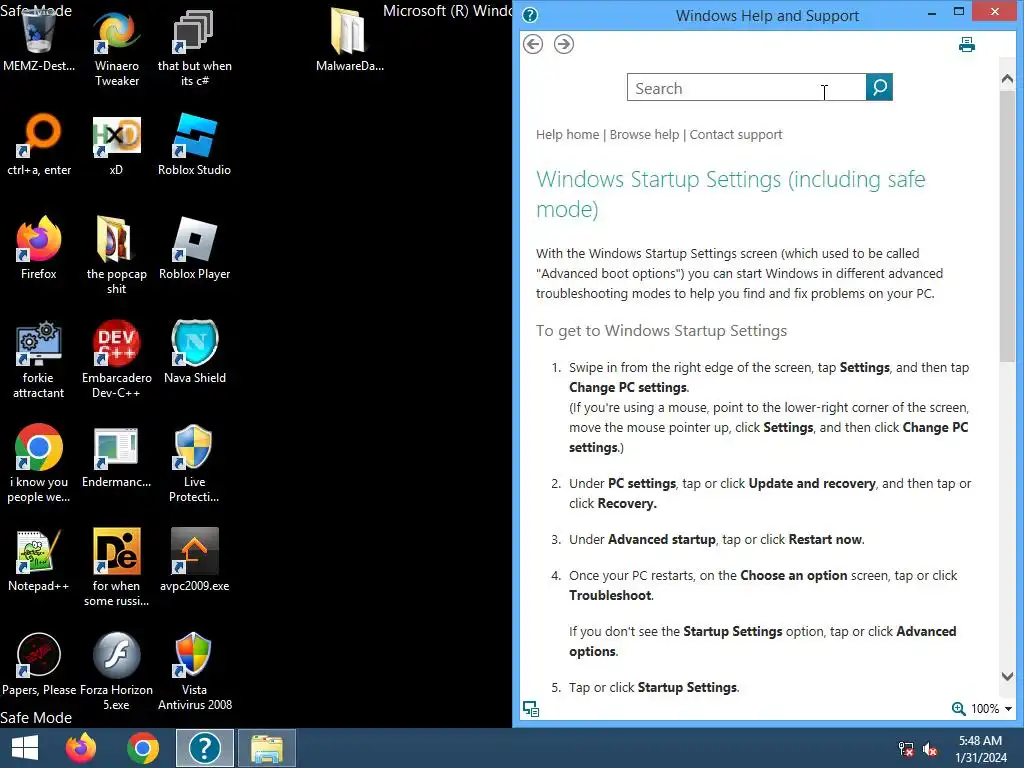1024x768 pixels.
Task: Expand the 100% zoom level dropdown arrow
Action: tap(1008, 709)
